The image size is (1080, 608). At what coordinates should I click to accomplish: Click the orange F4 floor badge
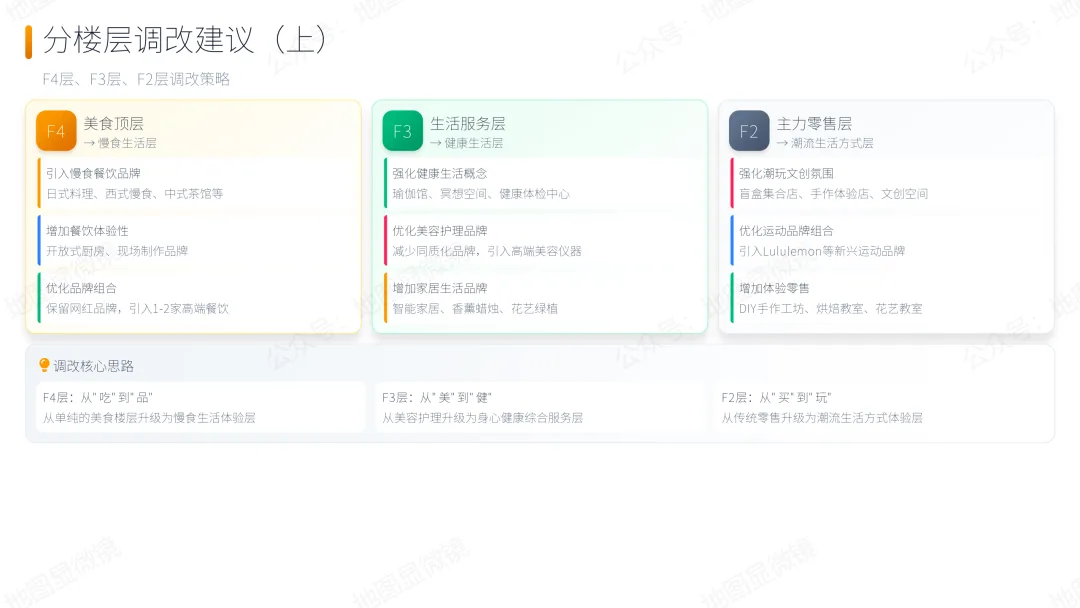click(56, 131)
